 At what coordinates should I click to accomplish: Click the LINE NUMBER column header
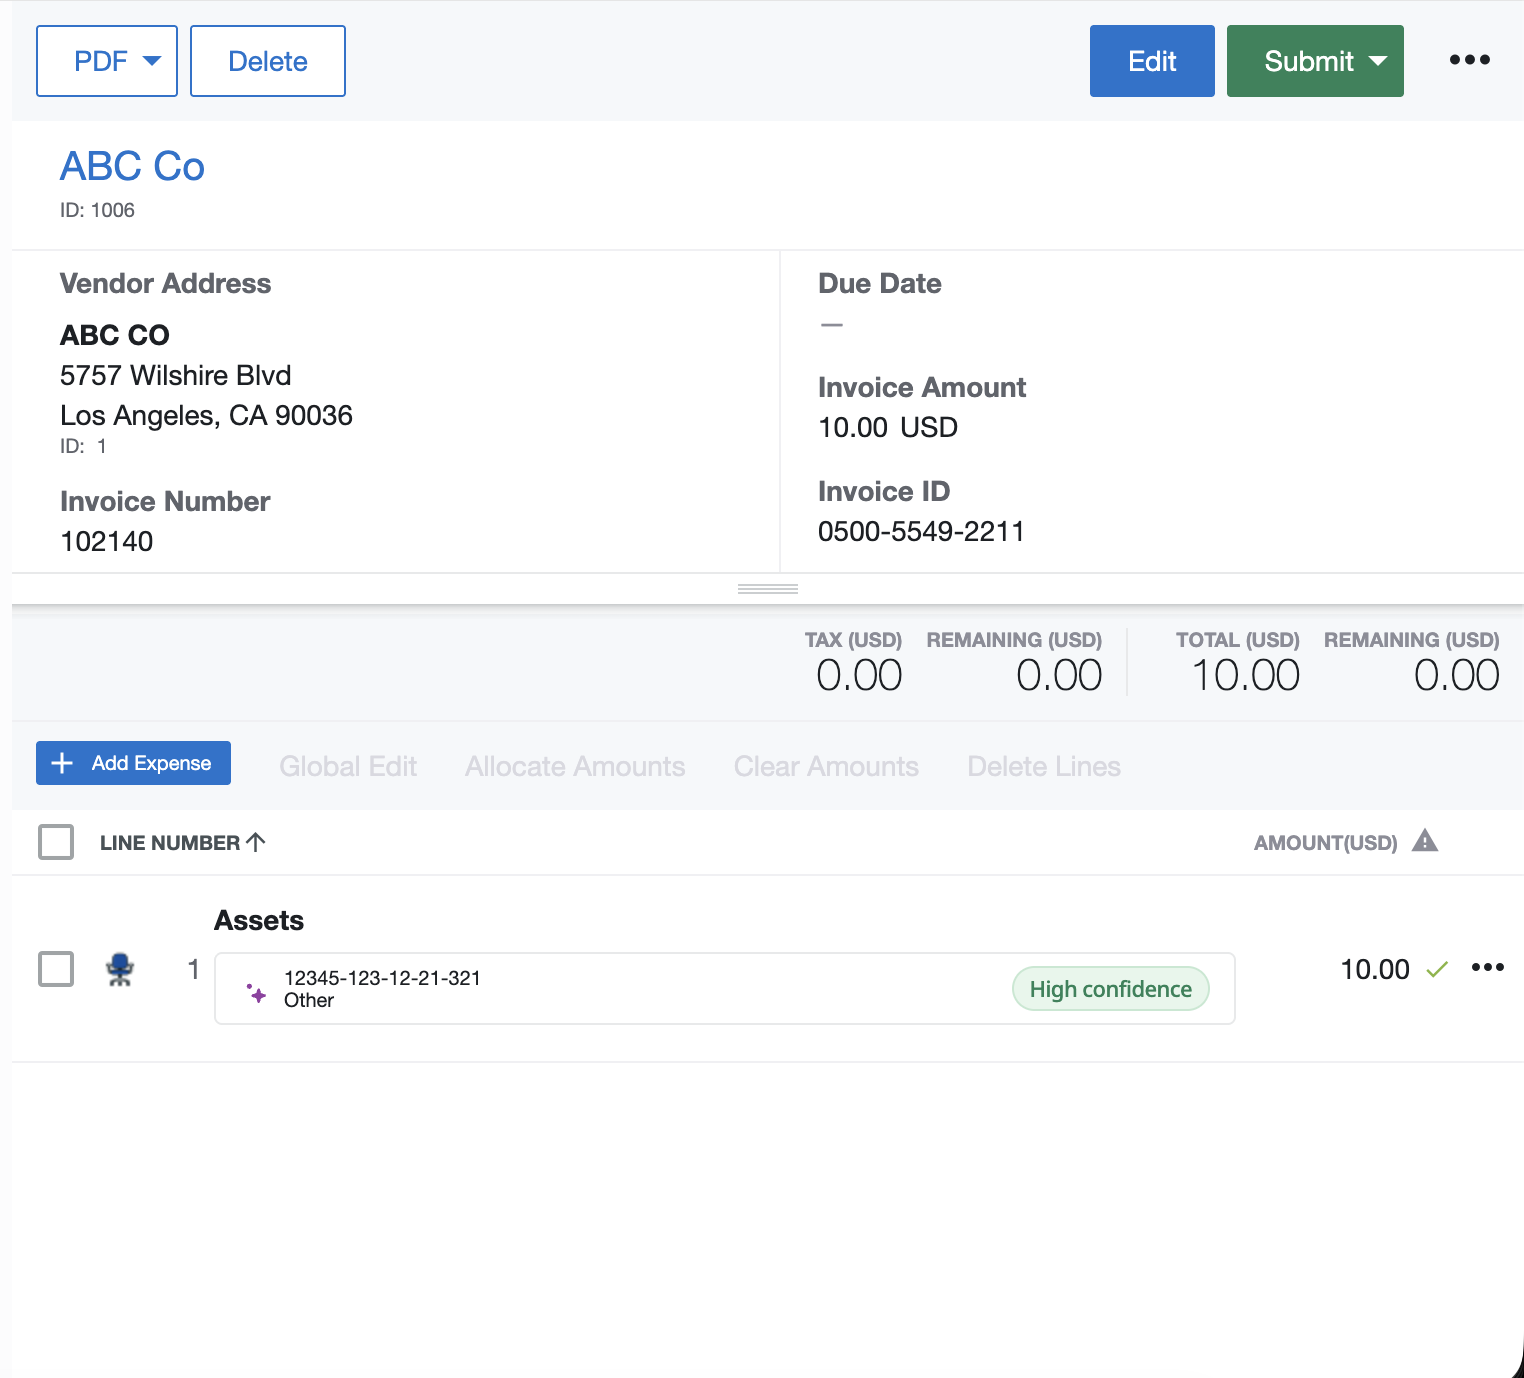click(170, 843)
